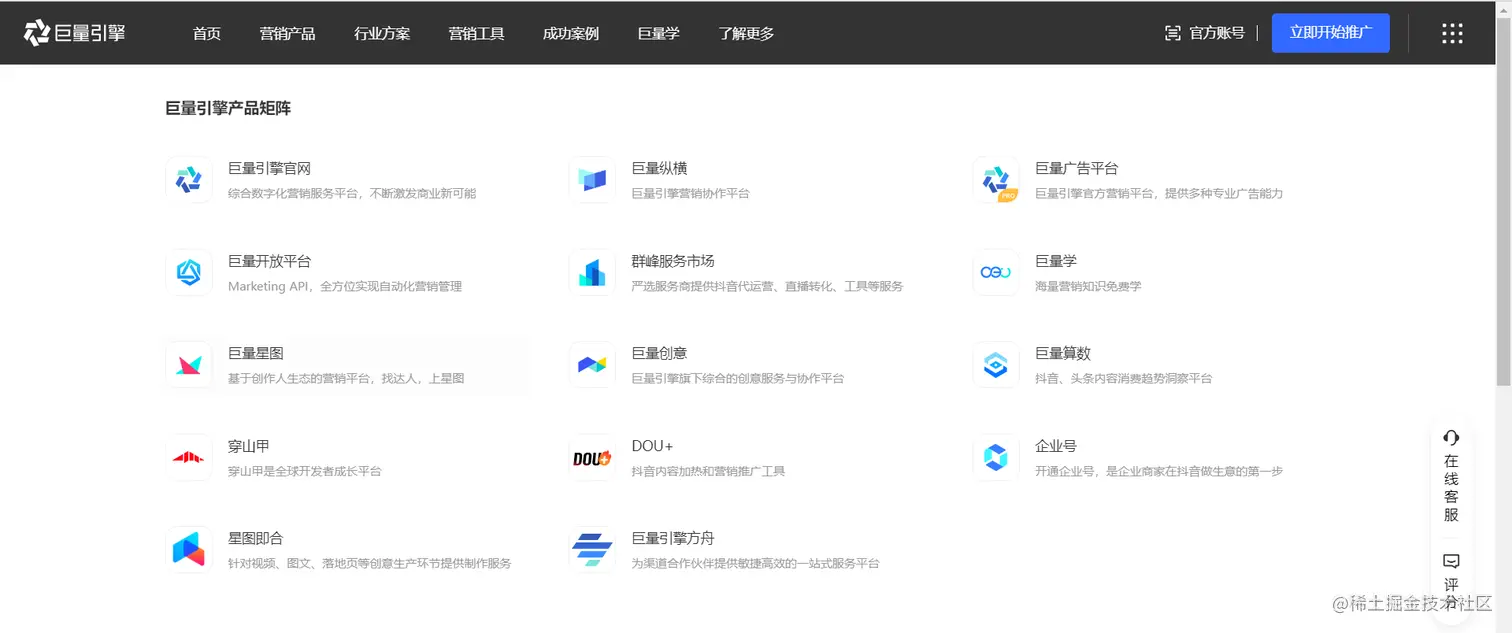Open the 巨量广告平台 PRO icon
This screenshot has width=1512, height=633.
pyautogui.click(x=996, y=180)
